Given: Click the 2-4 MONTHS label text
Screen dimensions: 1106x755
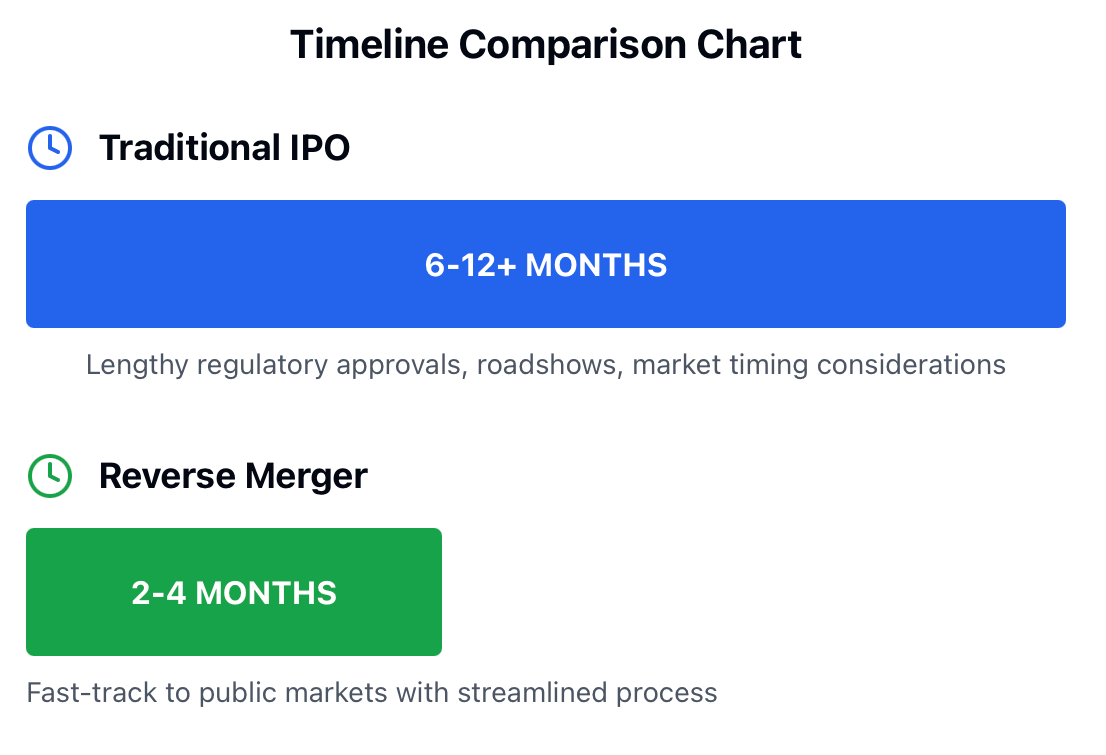Looking at the screenshot, I should [234, 593].
